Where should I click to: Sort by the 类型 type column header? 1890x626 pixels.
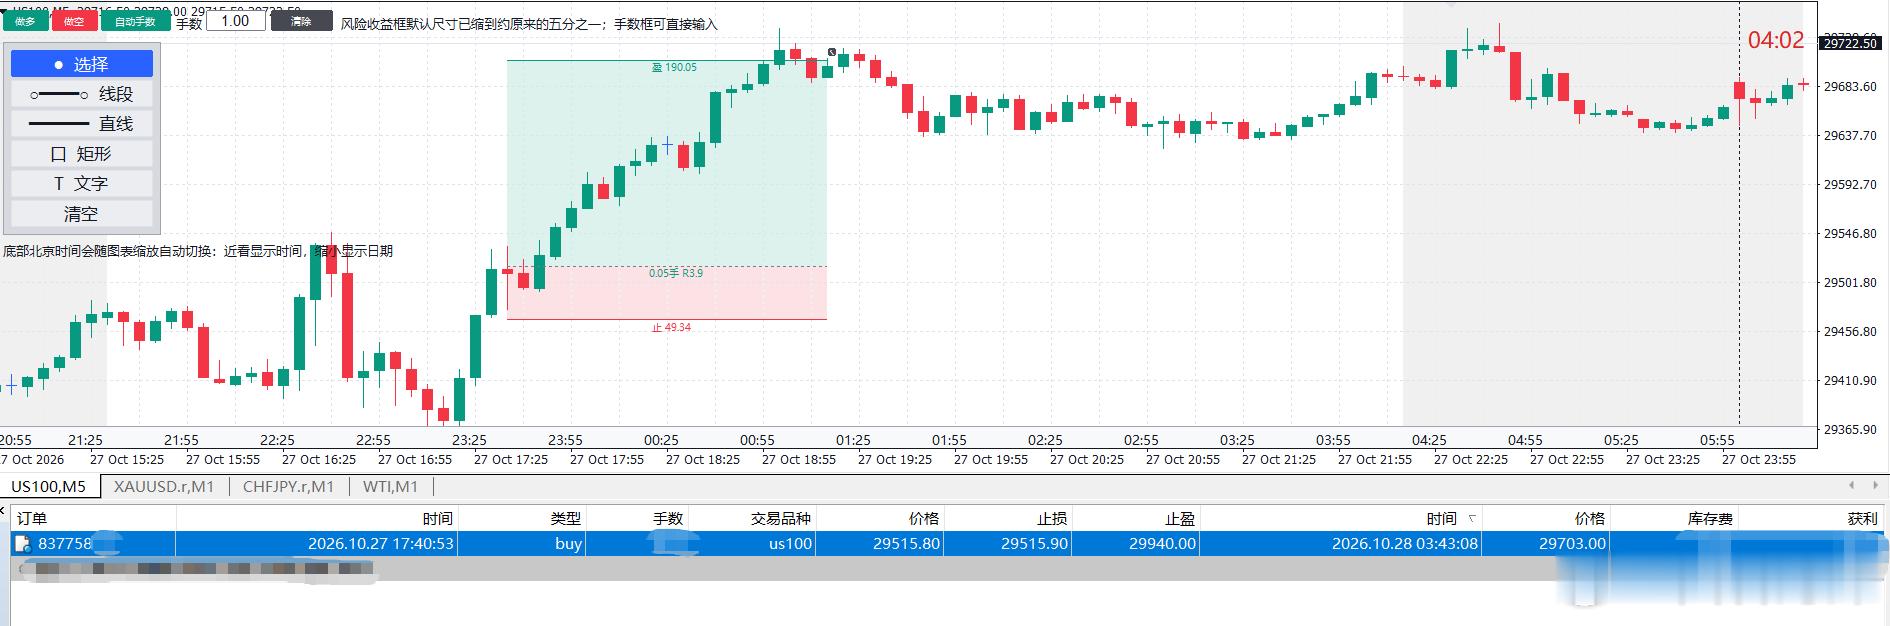point(521,518)
